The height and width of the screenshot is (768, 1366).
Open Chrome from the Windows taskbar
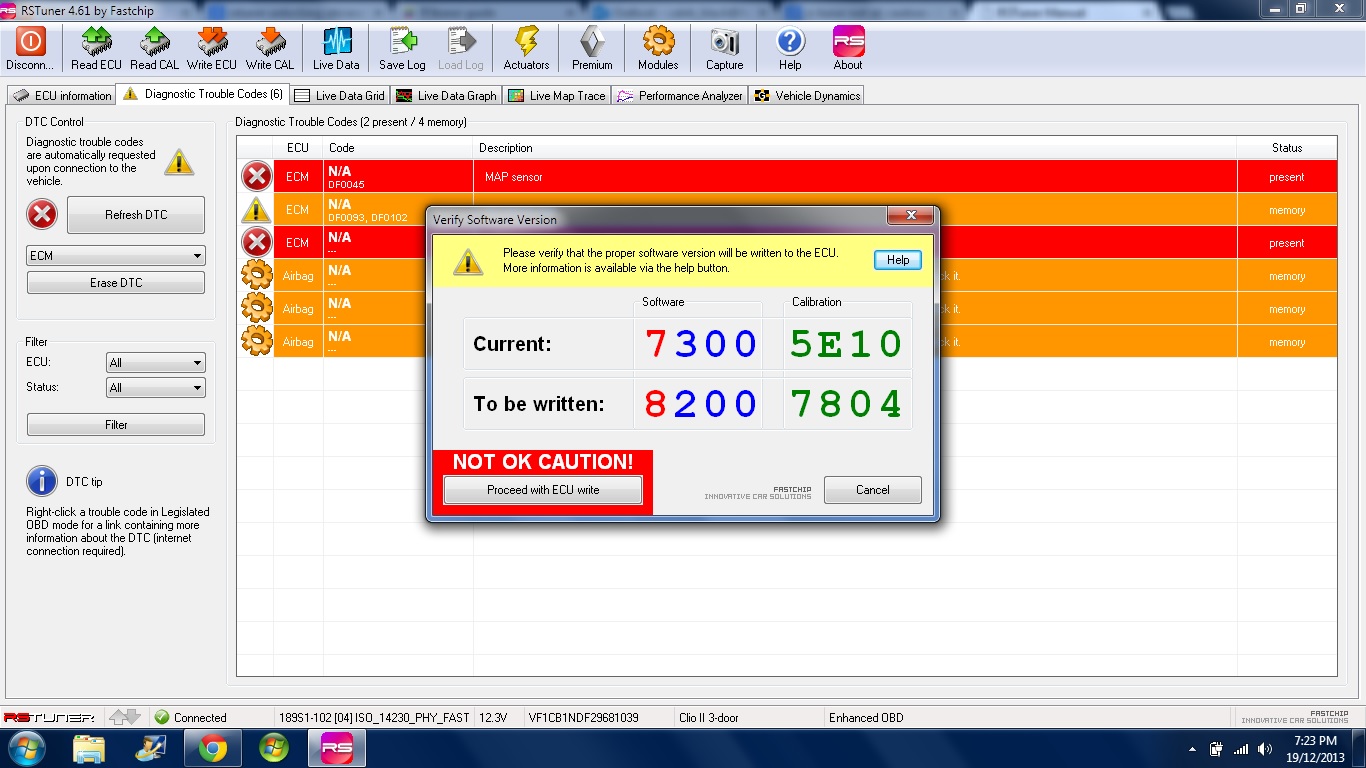tap(212, 748)
